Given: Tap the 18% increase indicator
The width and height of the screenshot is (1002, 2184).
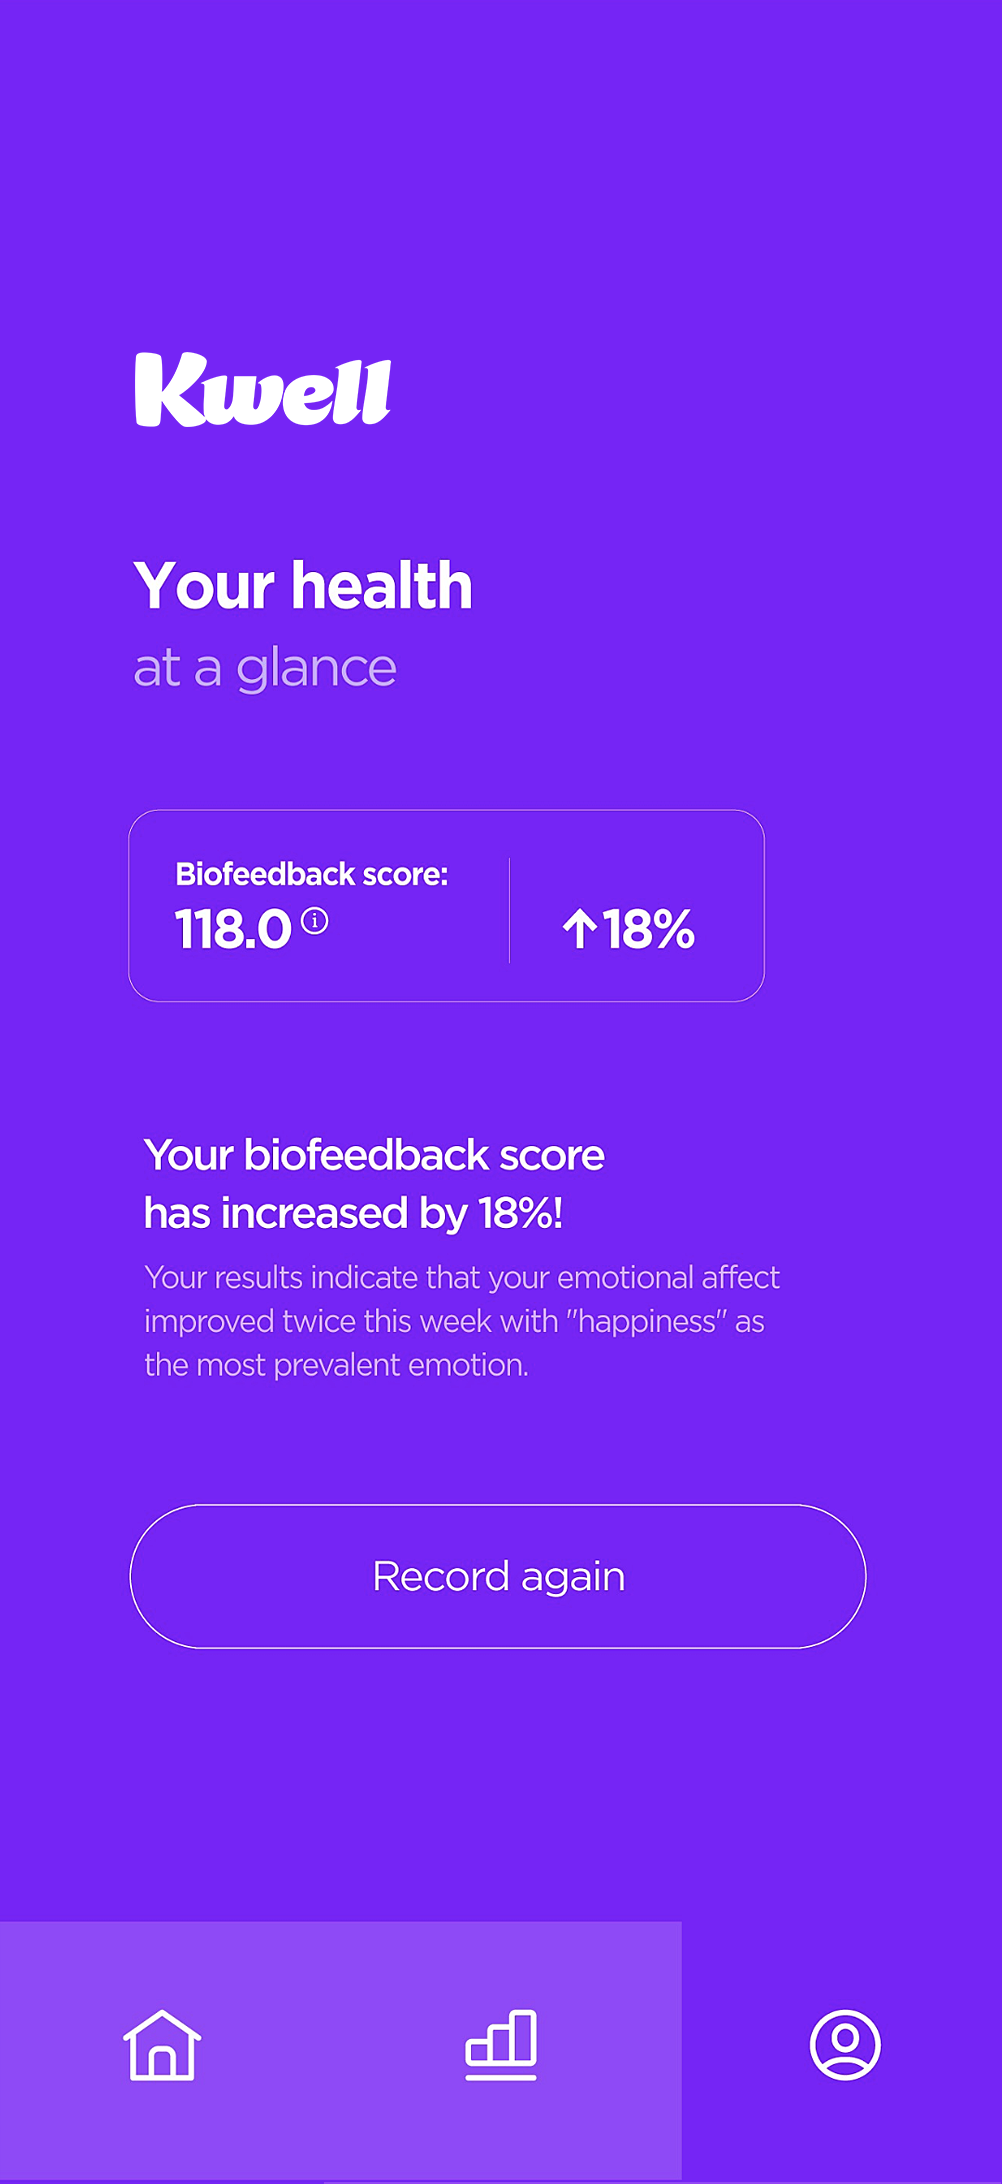Looking at the screenshot, I should click(629, 929).
